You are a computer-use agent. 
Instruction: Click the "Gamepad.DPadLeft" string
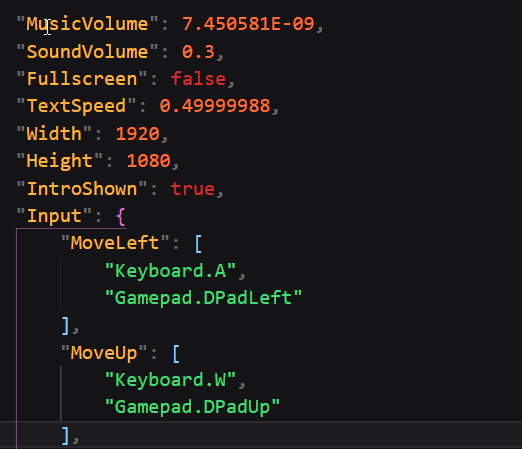[x=203, y=298]
